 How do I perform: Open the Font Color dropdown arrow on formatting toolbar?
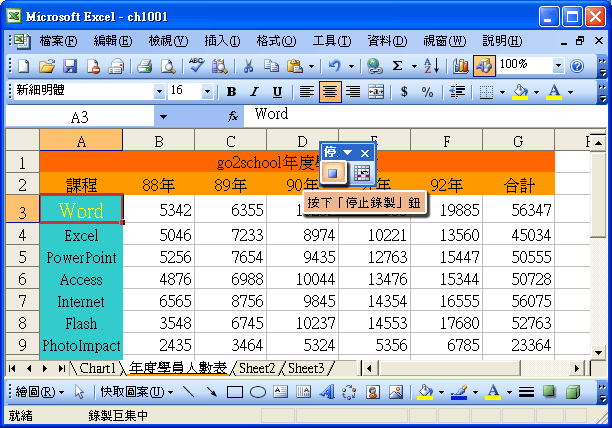point(570,92)
